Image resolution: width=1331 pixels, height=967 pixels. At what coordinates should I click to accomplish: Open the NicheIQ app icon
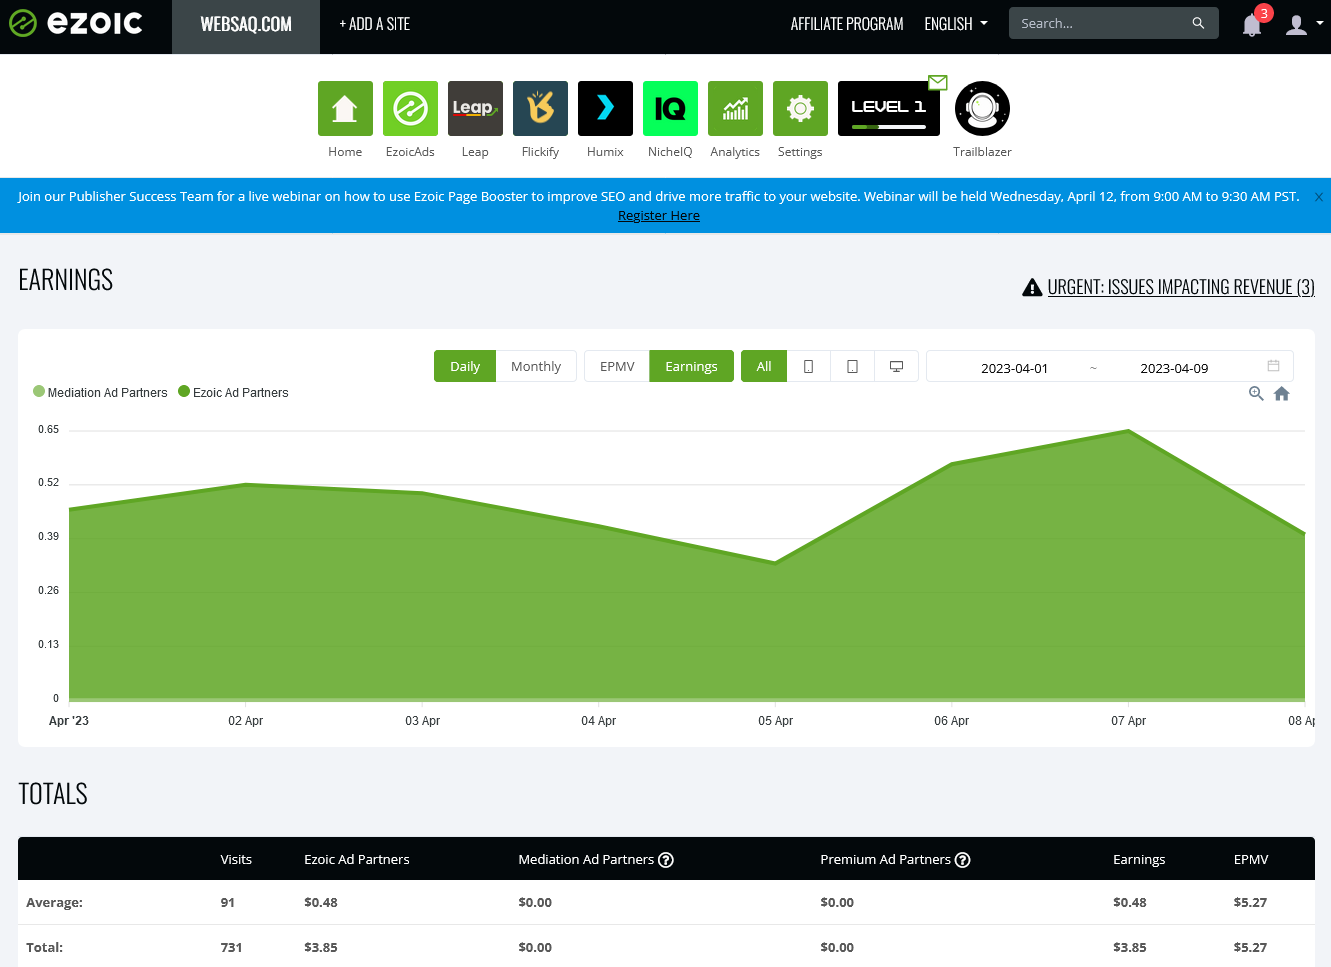click(670, 108)
